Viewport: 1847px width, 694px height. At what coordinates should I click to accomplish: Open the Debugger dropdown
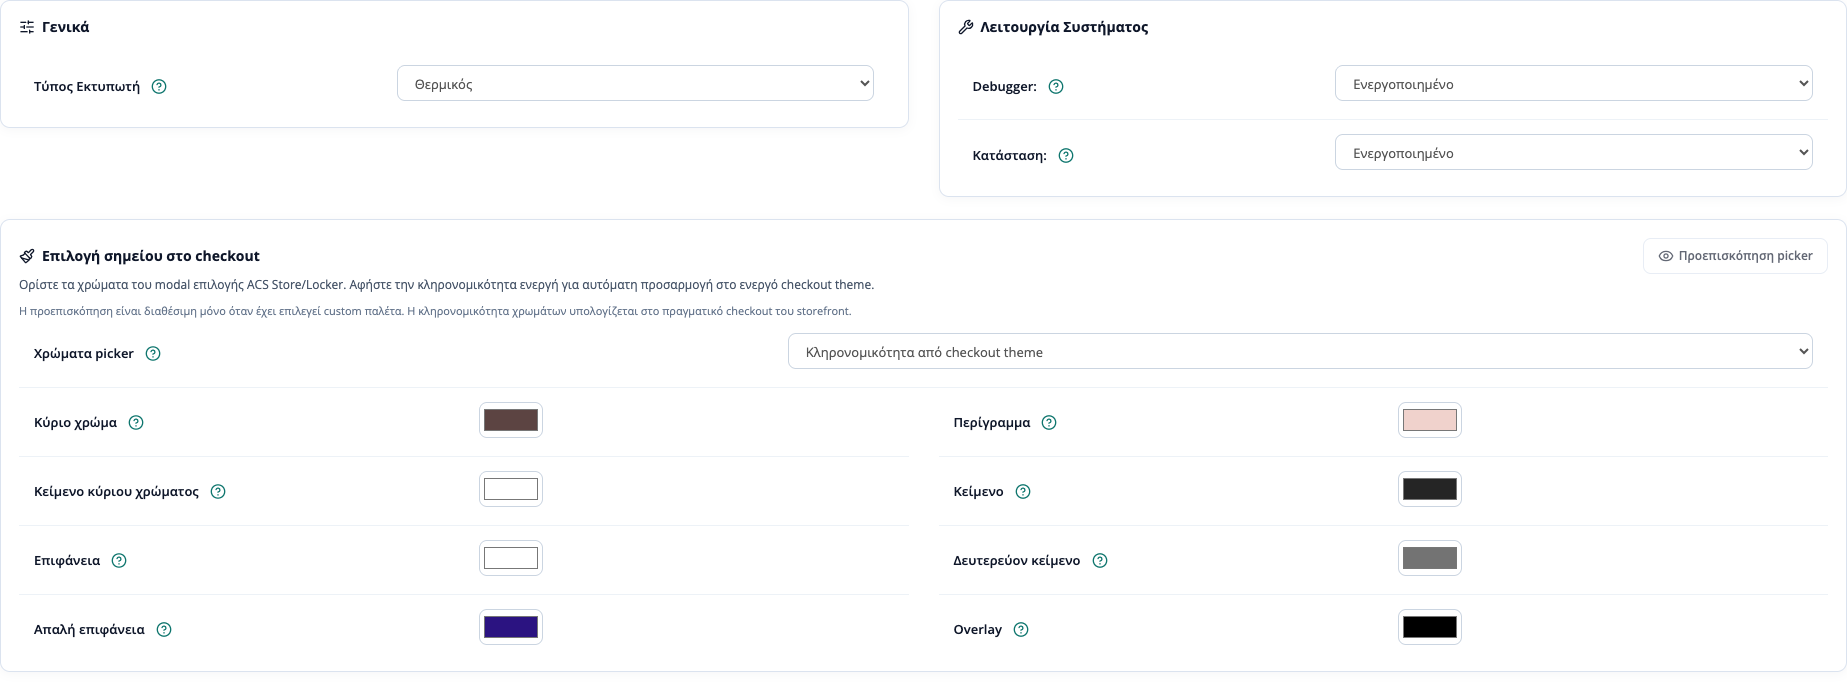pyautogui.click(x=1573, y=84)
